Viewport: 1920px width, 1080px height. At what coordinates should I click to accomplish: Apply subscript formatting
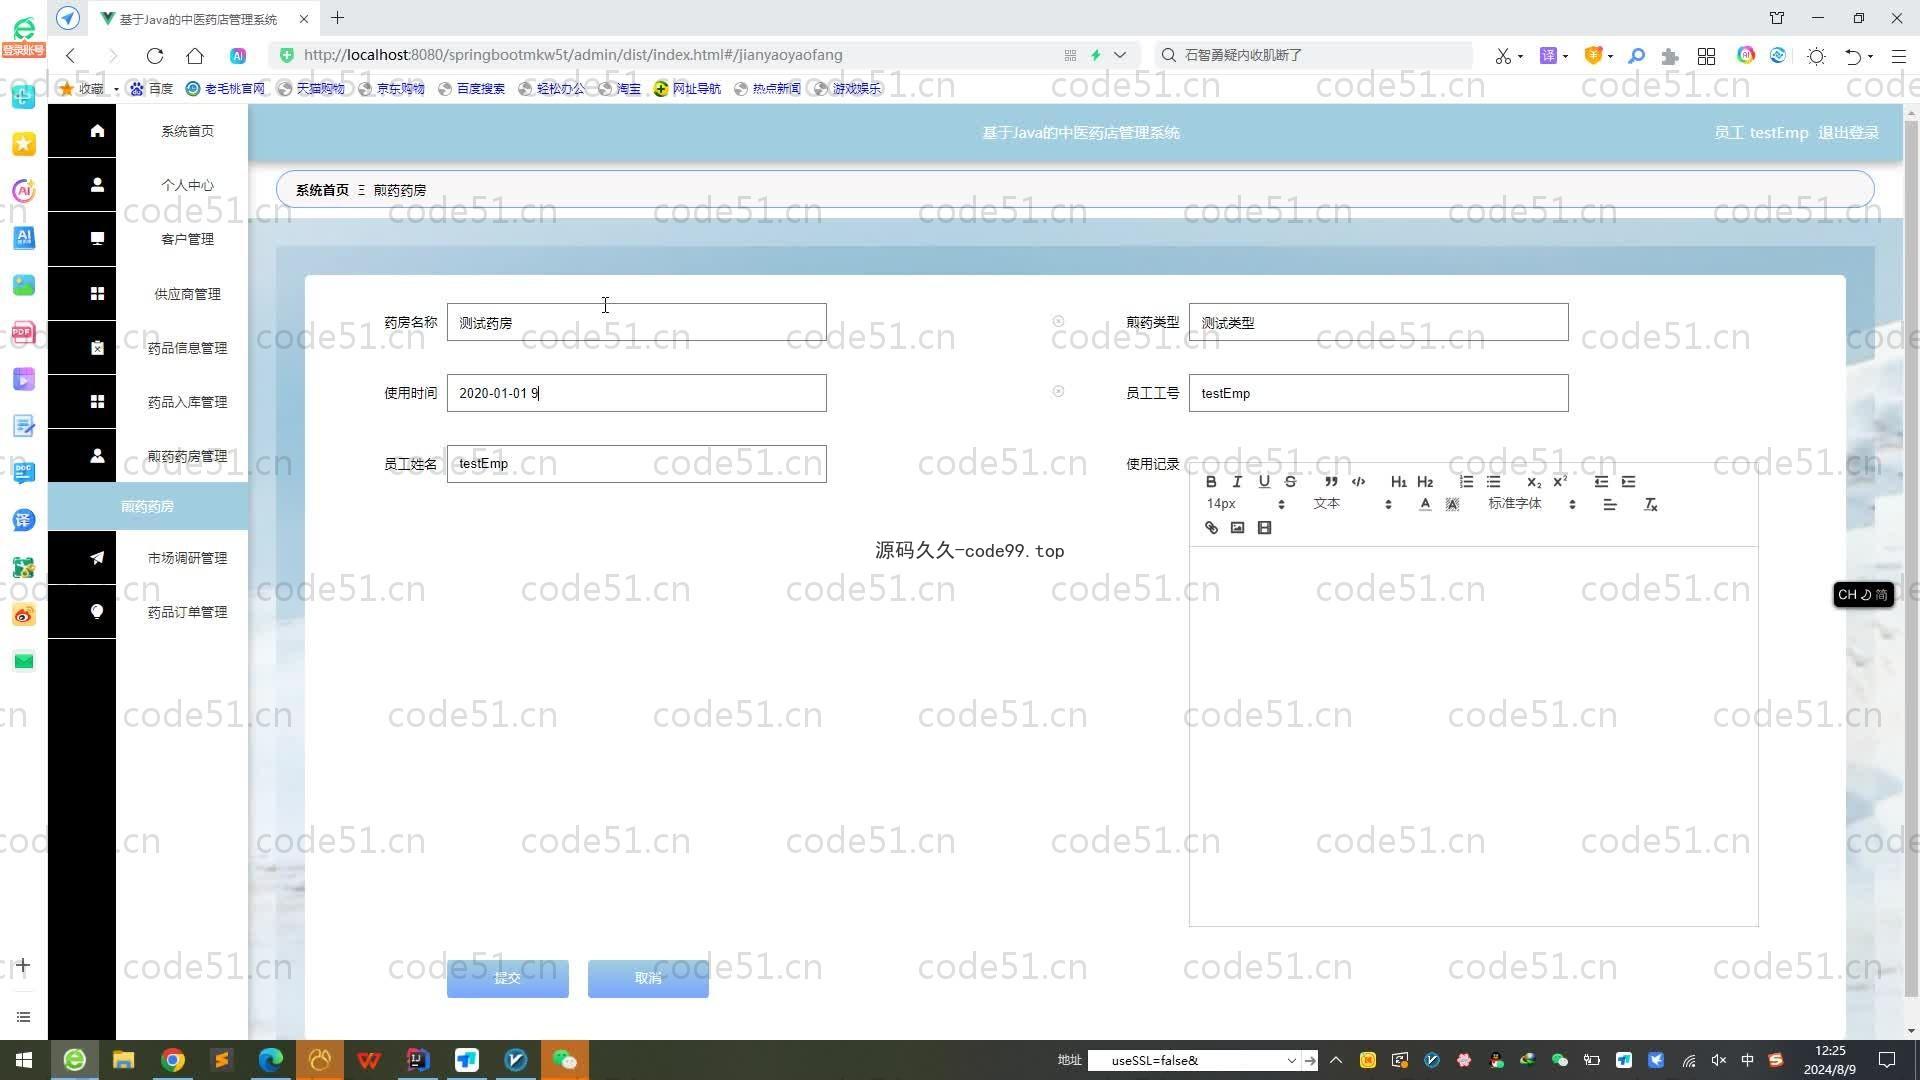point(1533,482)
